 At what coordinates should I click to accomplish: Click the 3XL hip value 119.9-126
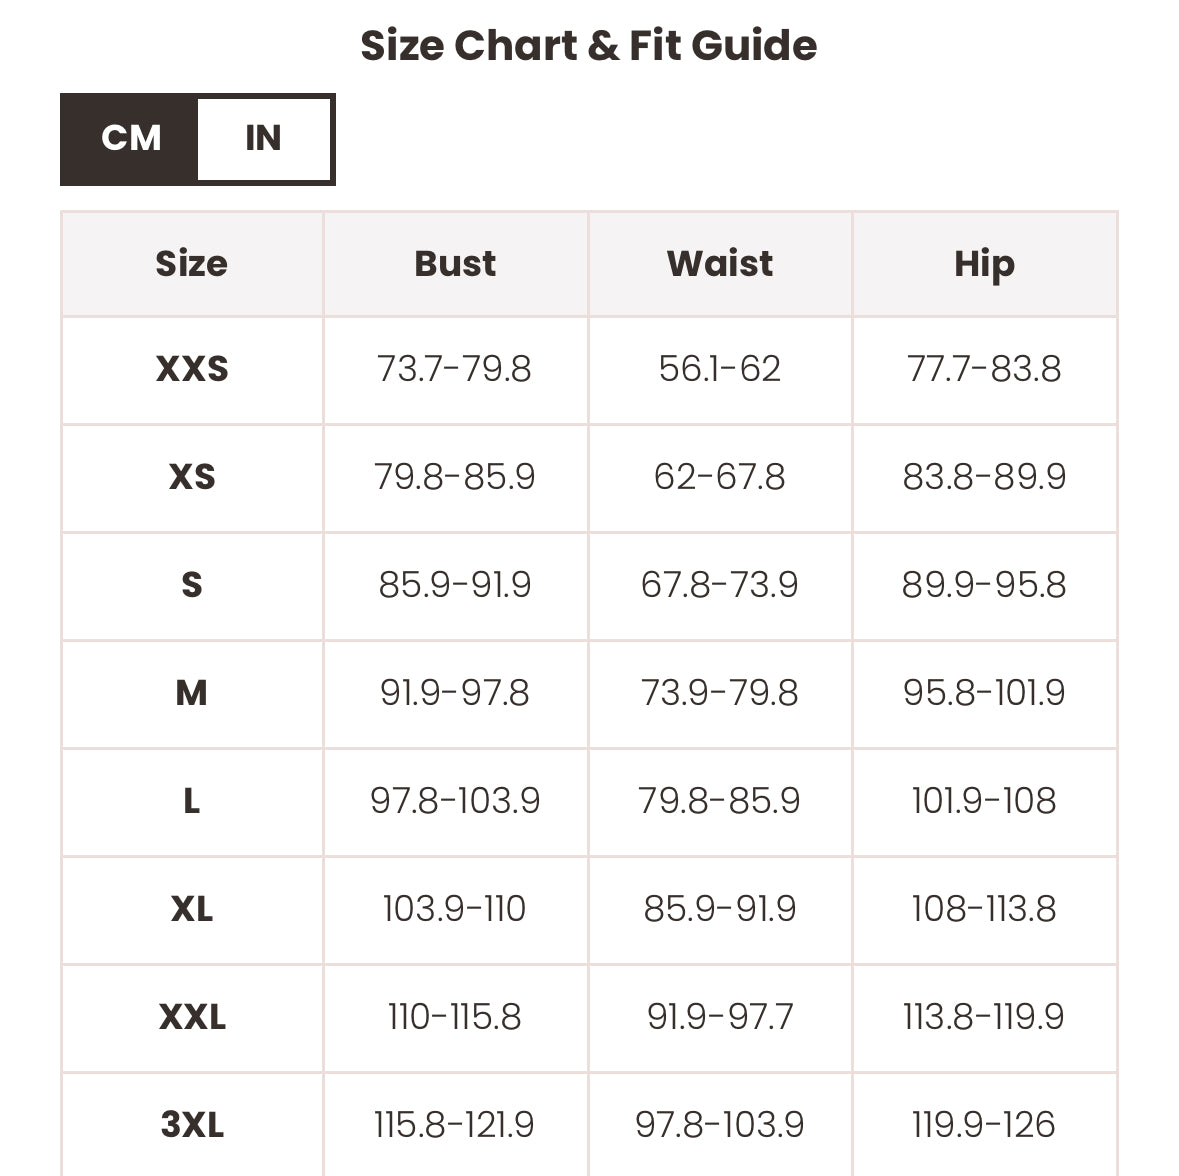pyautogui.click(x=984, y=1125)
